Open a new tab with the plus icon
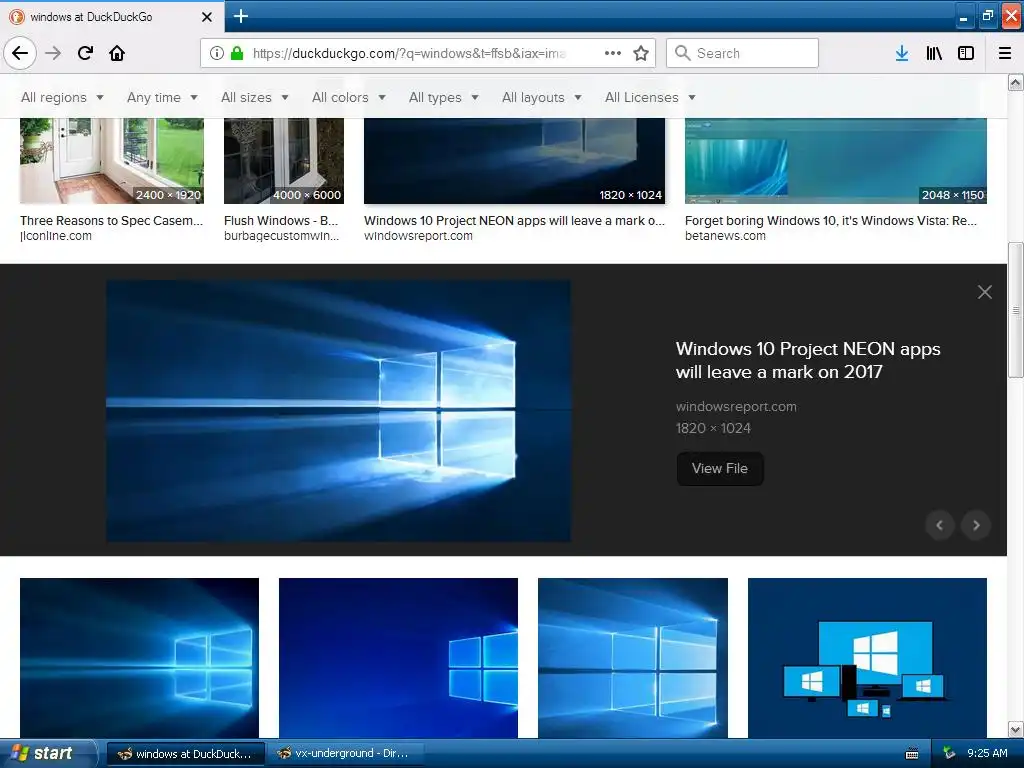The width and height of the screenshot is (1024, 768). click(x=240, y=16)
